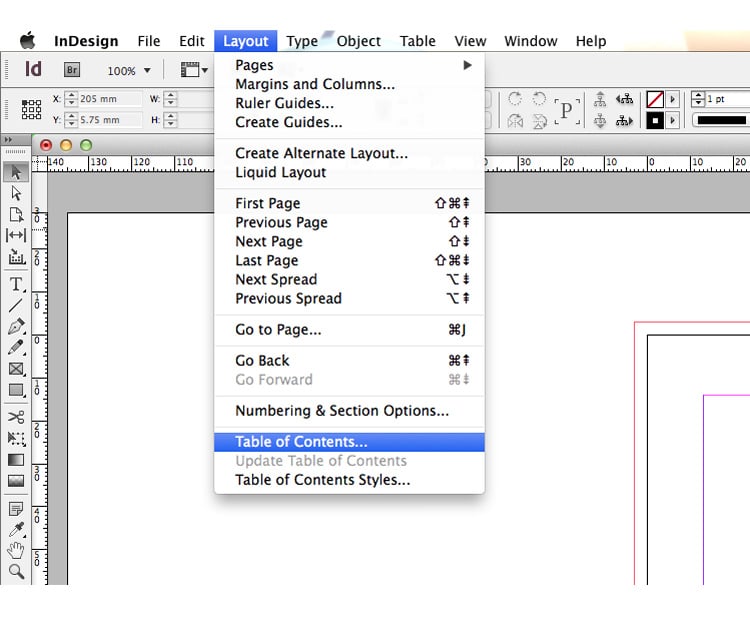Select the Eyedropper tool
750x617 pixels.
click(16, 529)
